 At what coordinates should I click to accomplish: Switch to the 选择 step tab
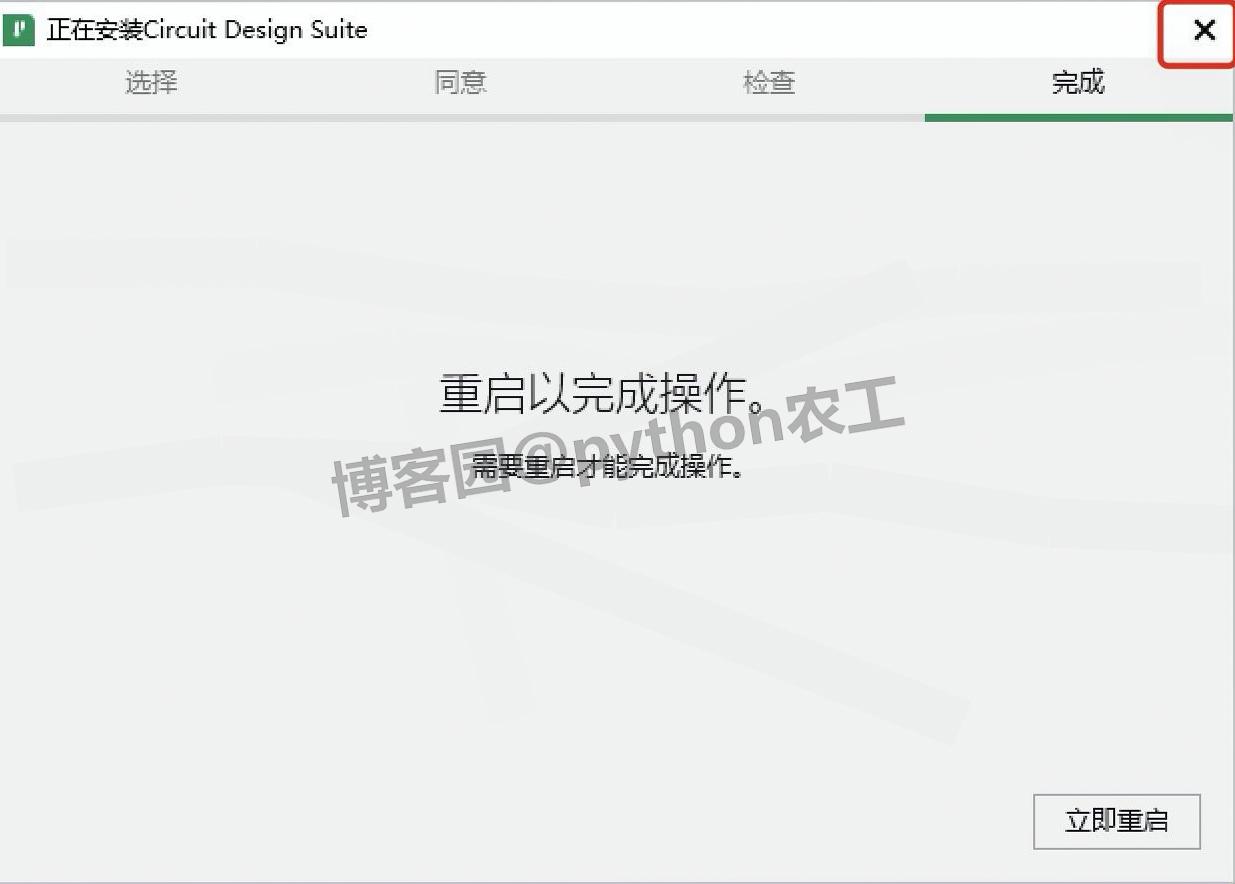tap(150, 84)
